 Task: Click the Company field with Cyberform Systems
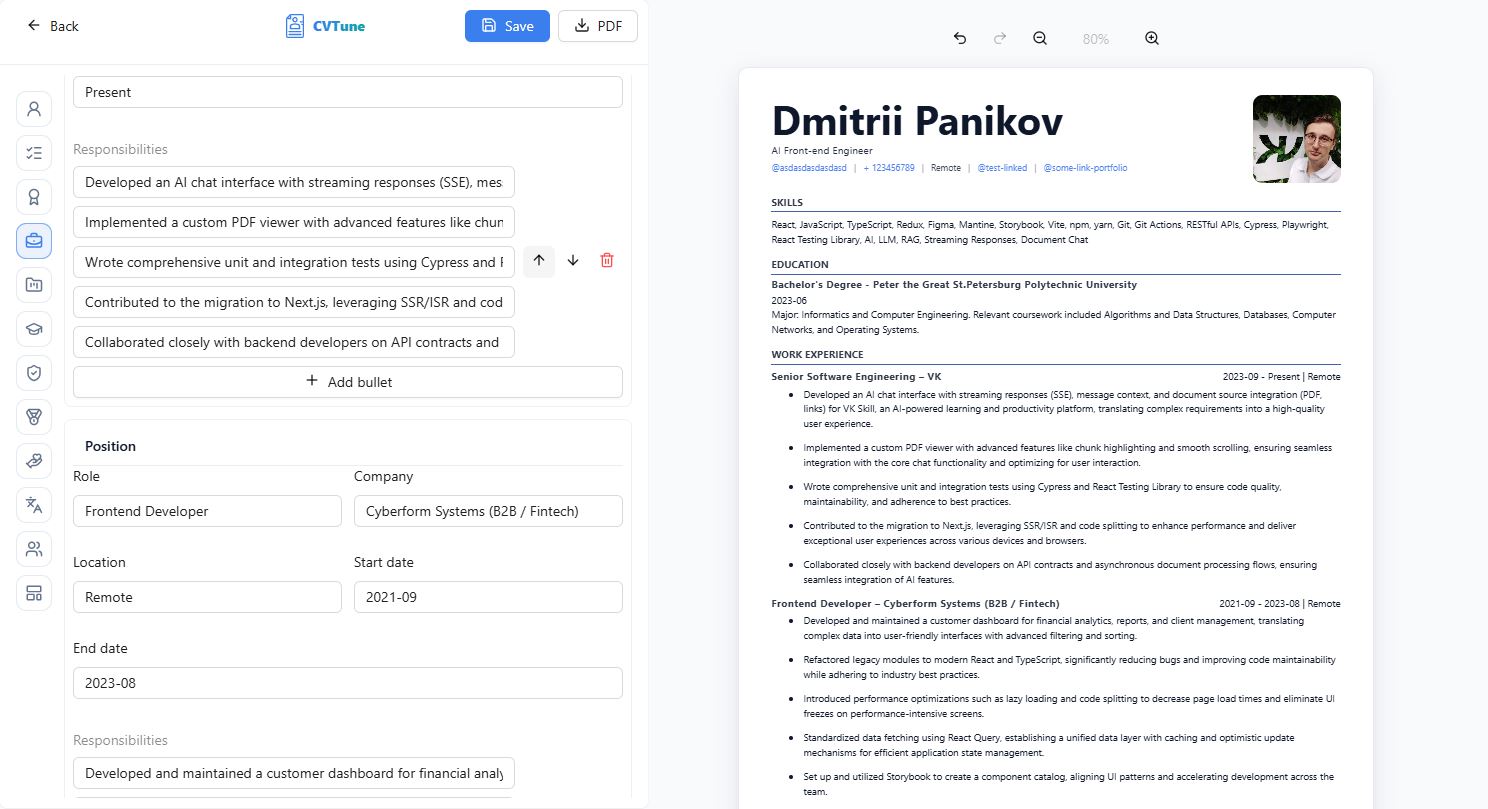(x=488, y=511)
